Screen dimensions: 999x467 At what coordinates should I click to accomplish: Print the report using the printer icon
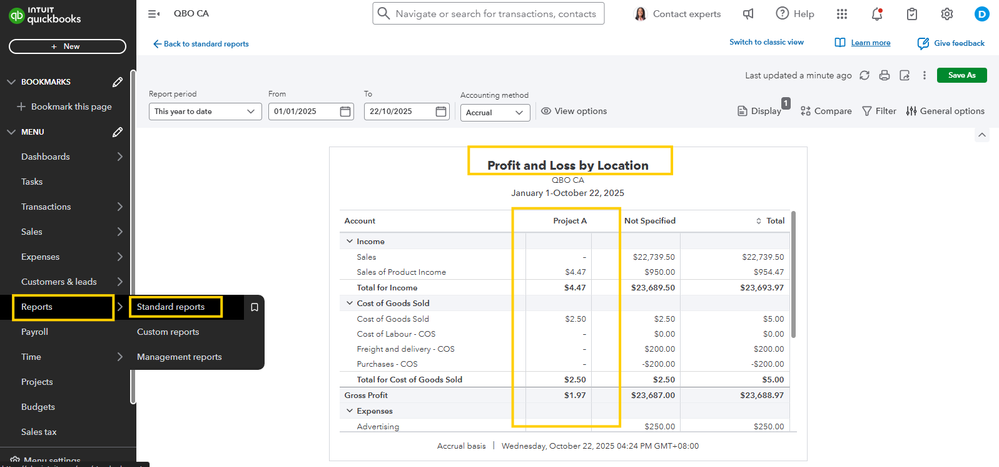pyautogui.click(x=884, y=75)
